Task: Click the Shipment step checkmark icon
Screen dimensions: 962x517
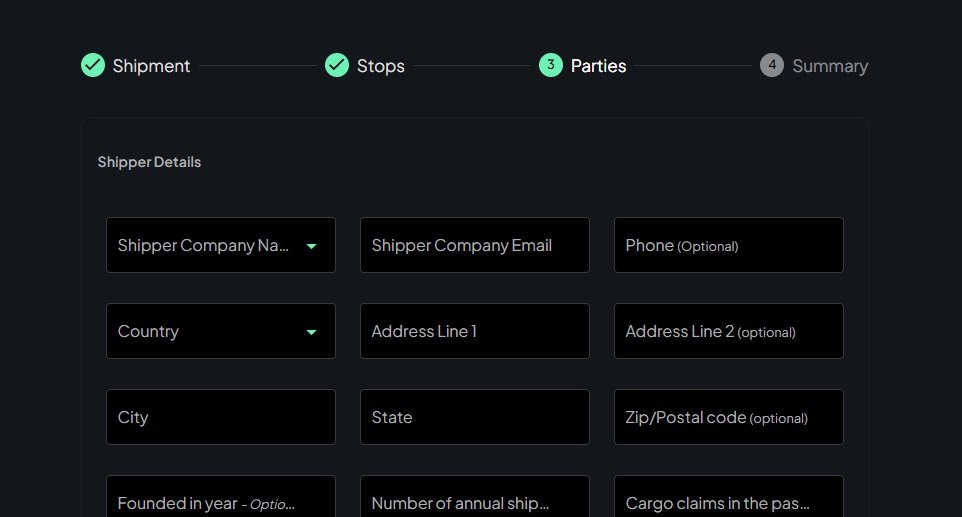Action: point(93,66)
